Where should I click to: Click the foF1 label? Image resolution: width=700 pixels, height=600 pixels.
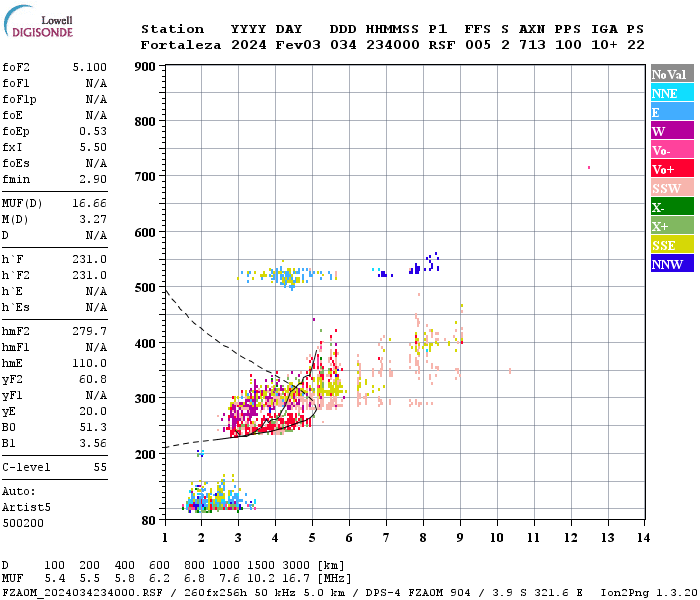[x=16, y=83]
